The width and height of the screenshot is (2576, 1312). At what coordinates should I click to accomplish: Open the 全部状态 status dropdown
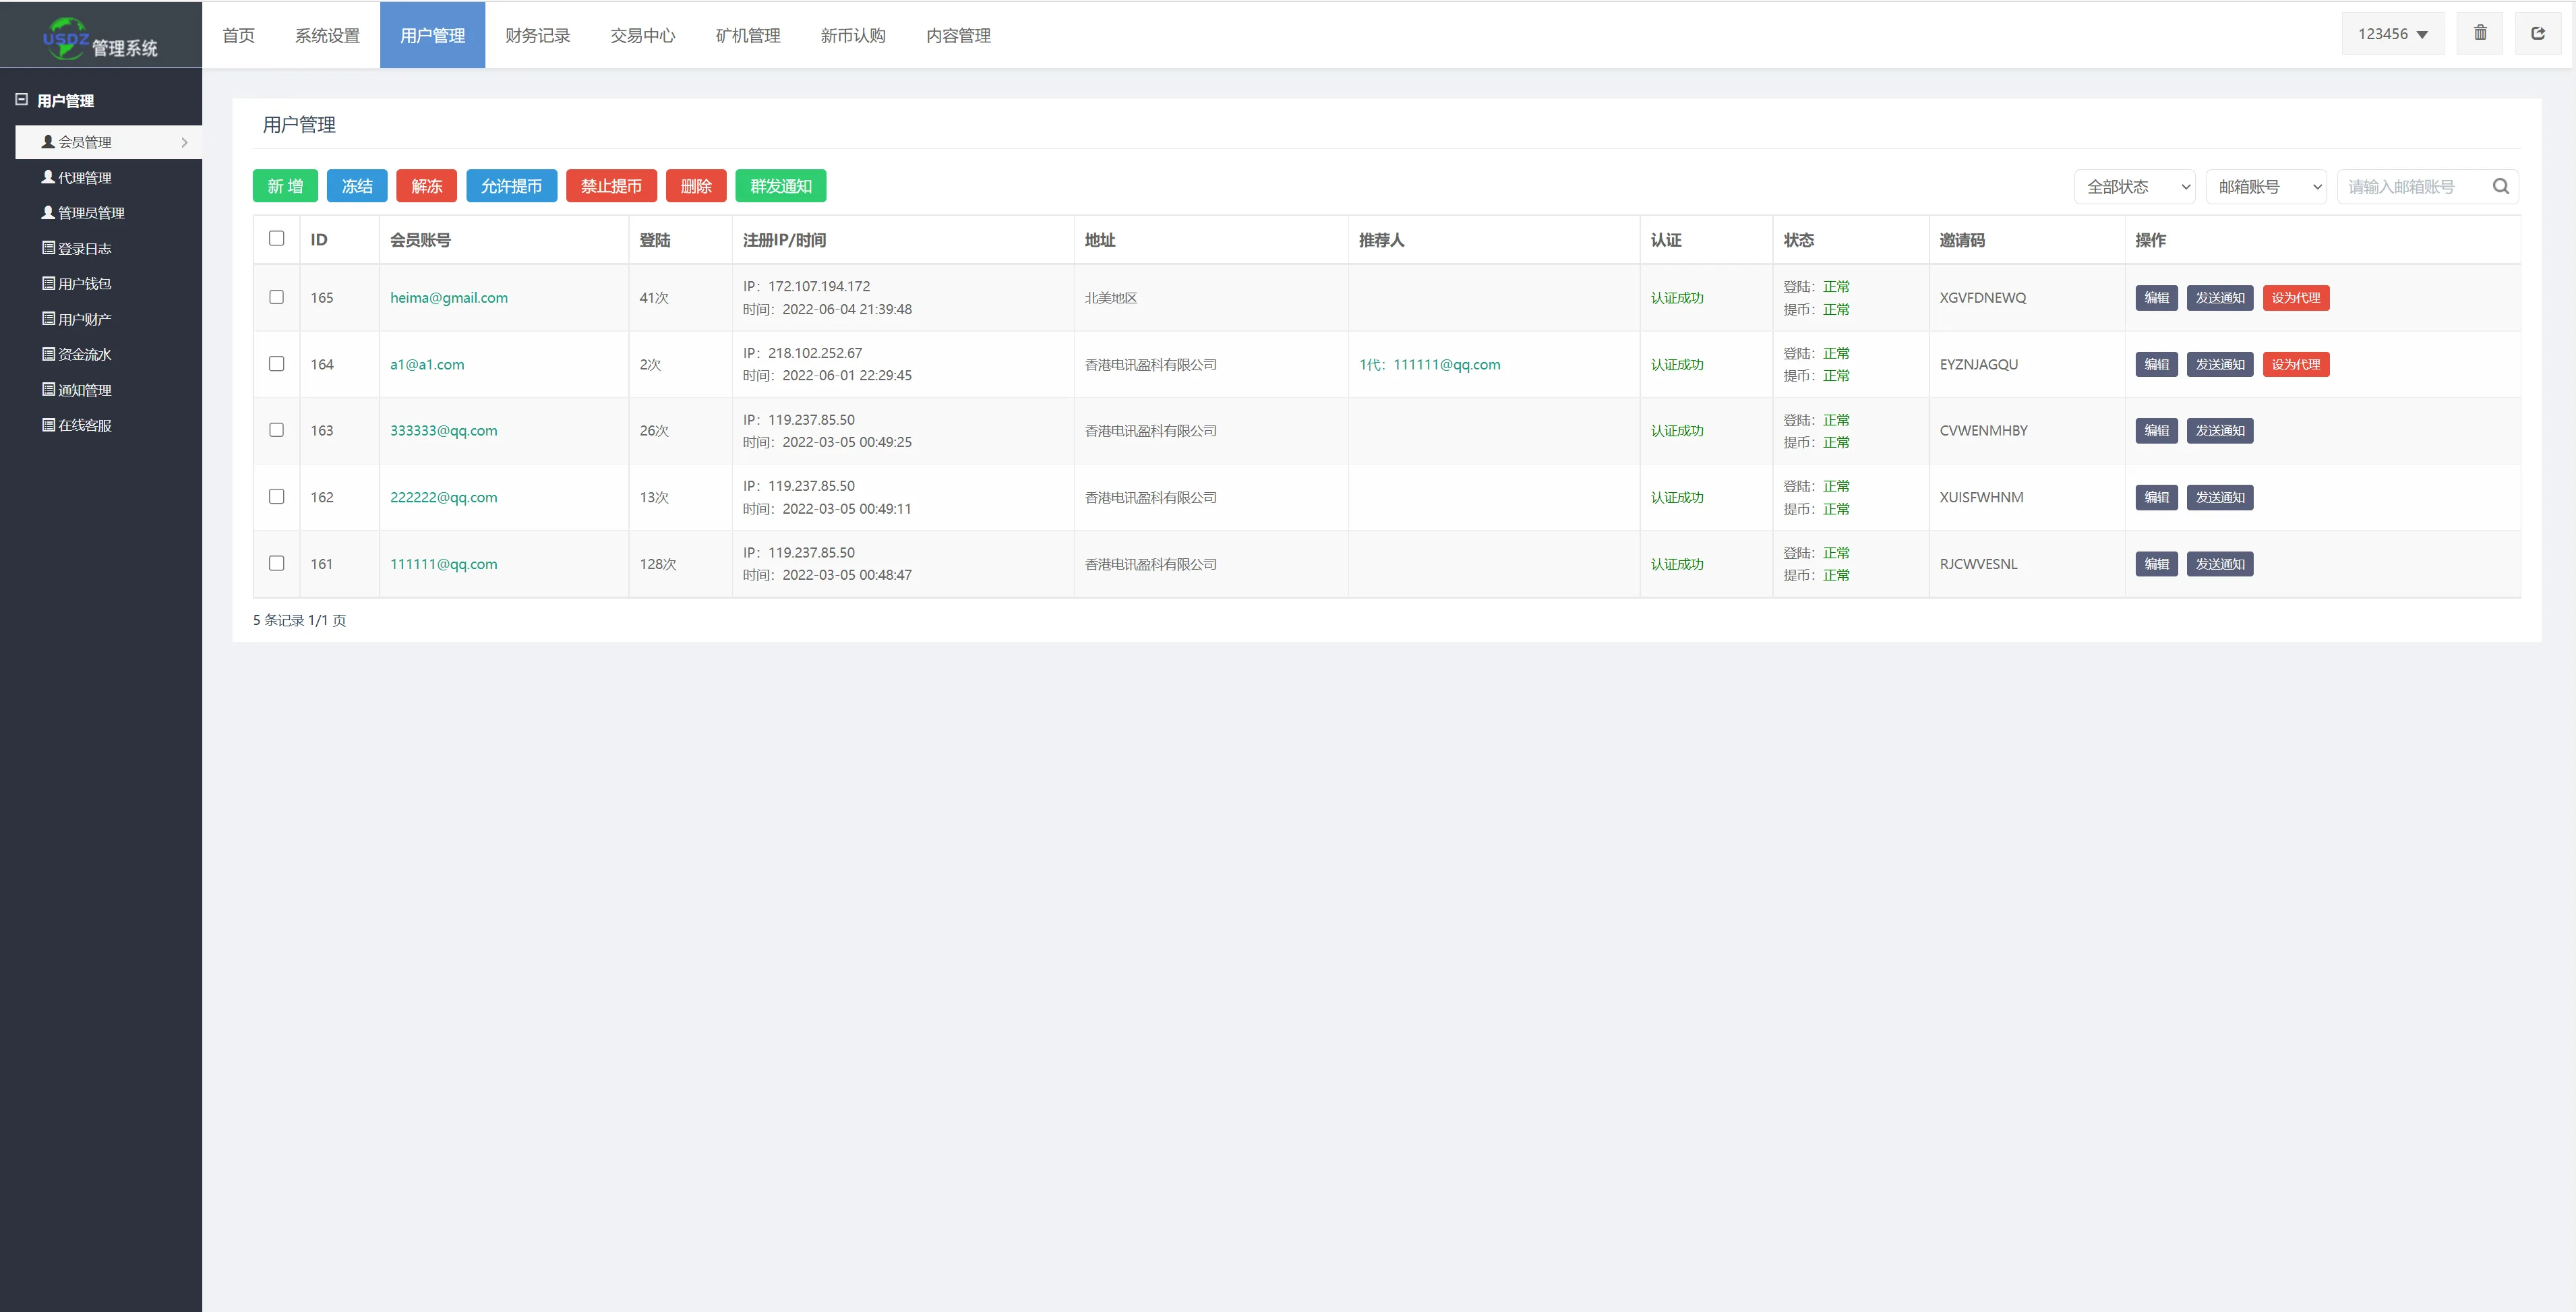point(2134,187)
